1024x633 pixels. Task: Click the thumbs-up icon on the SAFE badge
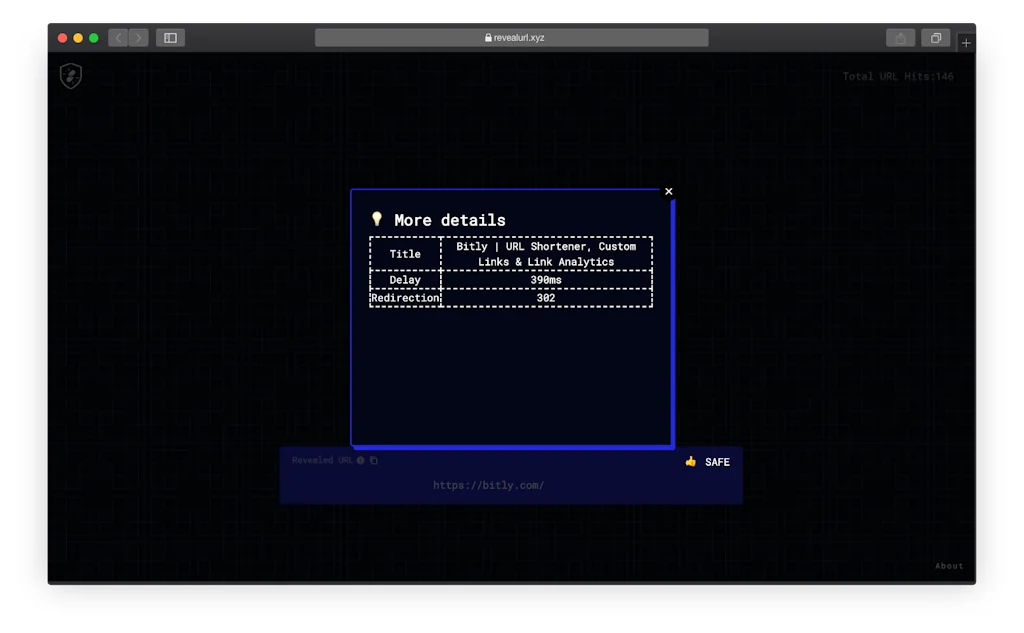click(x=689, y=462)
